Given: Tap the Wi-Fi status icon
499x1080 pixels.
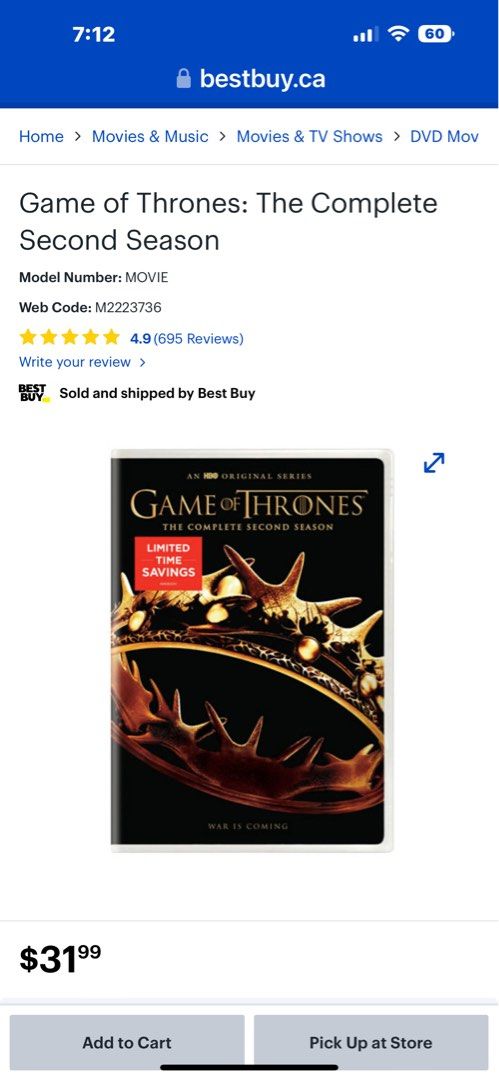Looking at the screenshot, I should 398,33.
